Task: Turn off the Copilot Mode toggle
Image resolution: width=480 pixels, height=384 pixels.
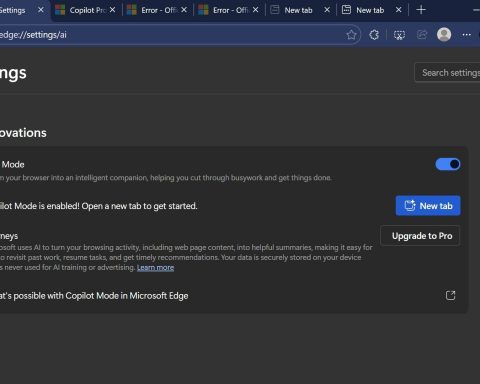Action: click(x=448, y=164)
